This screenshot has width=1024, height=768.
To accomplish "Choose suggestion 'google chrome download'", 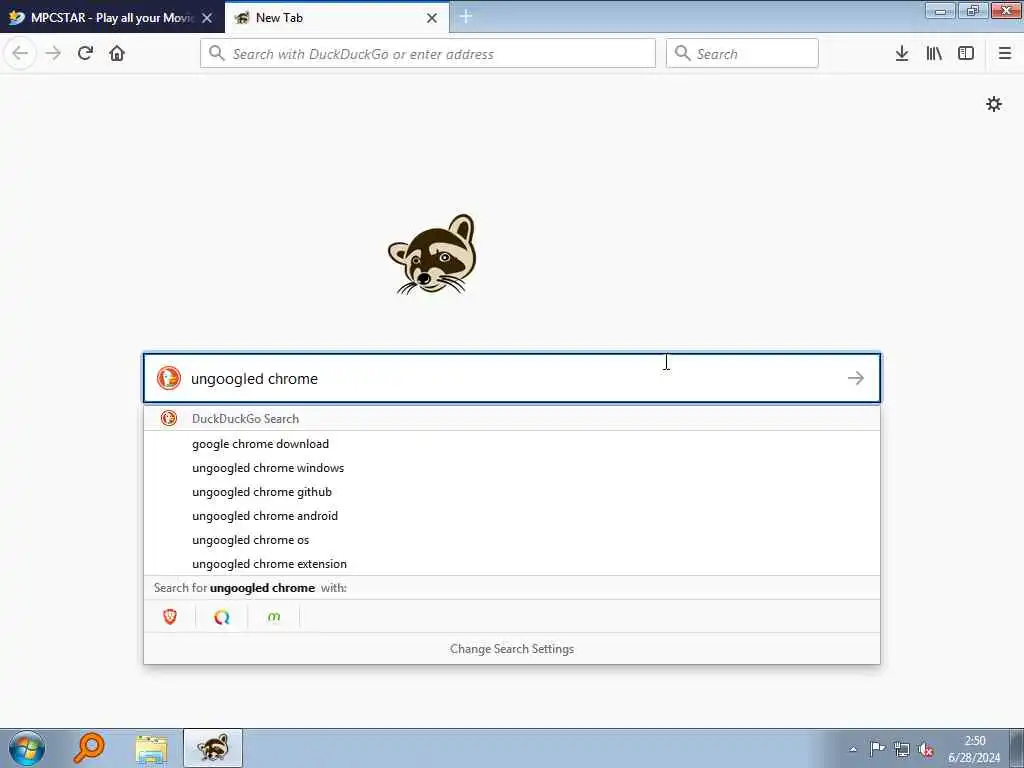I will pos(512,443).
